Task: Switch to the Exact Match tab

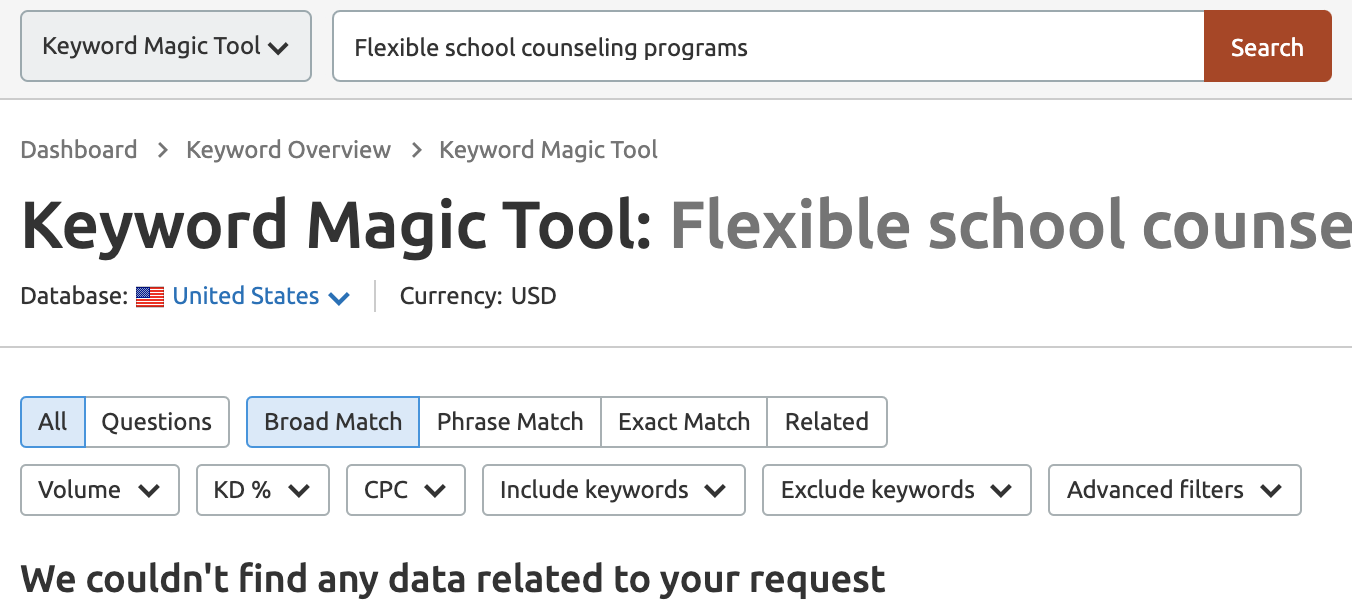Action: coord(684,422)
